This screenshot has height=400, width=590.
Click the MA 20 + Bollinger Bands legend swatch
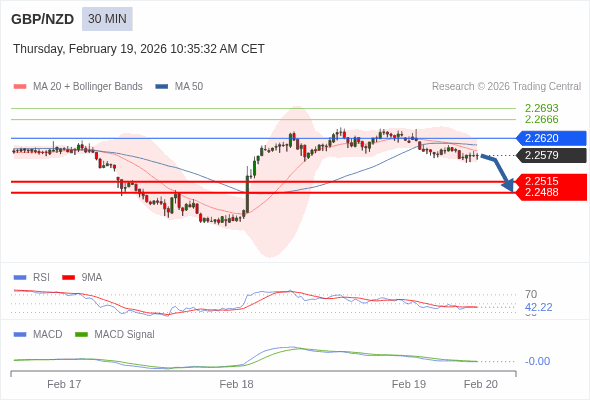pyautogui.click(x=20, y=87)
